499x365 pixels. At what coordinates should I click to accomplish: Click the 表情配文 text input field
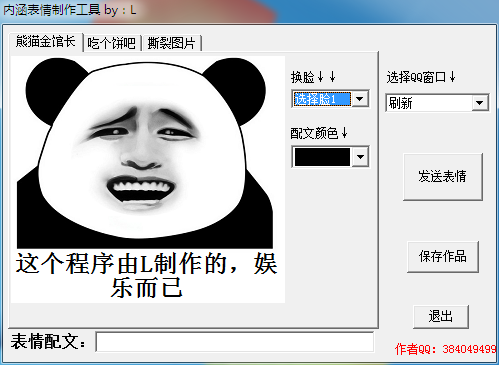[235, 342]
